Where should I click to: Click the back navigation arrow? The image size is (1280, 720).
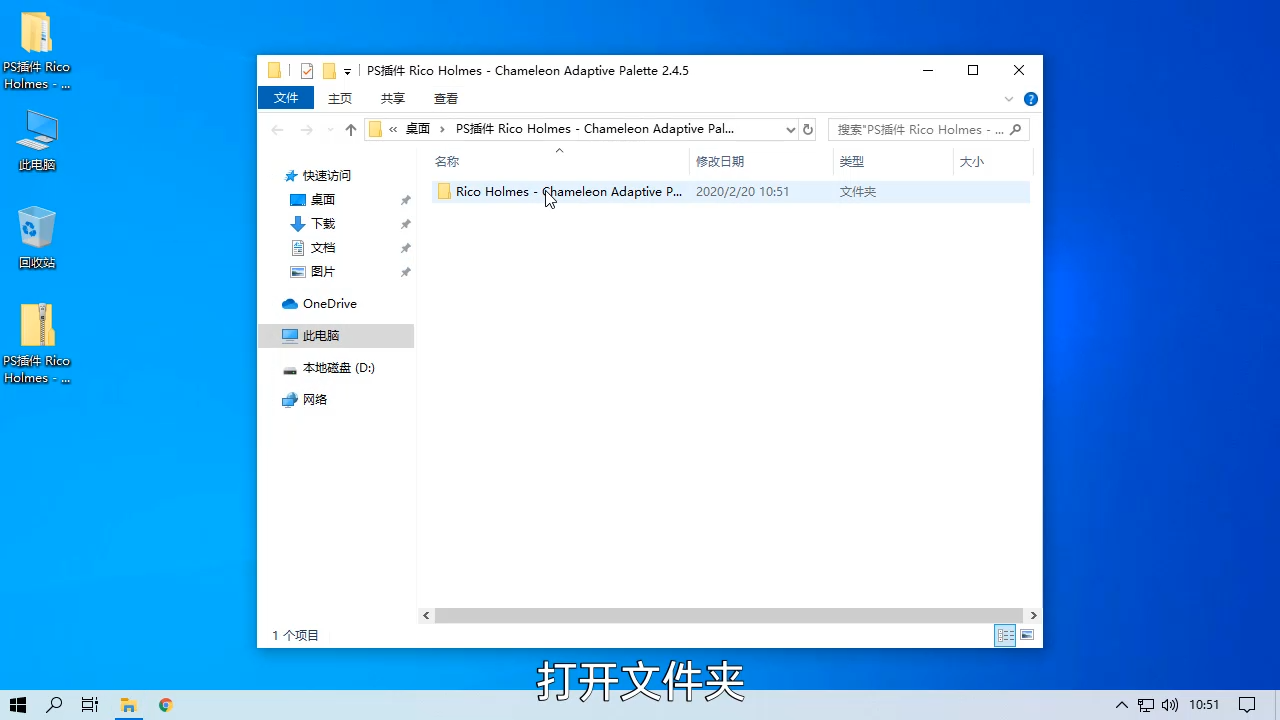pos(277,129)
